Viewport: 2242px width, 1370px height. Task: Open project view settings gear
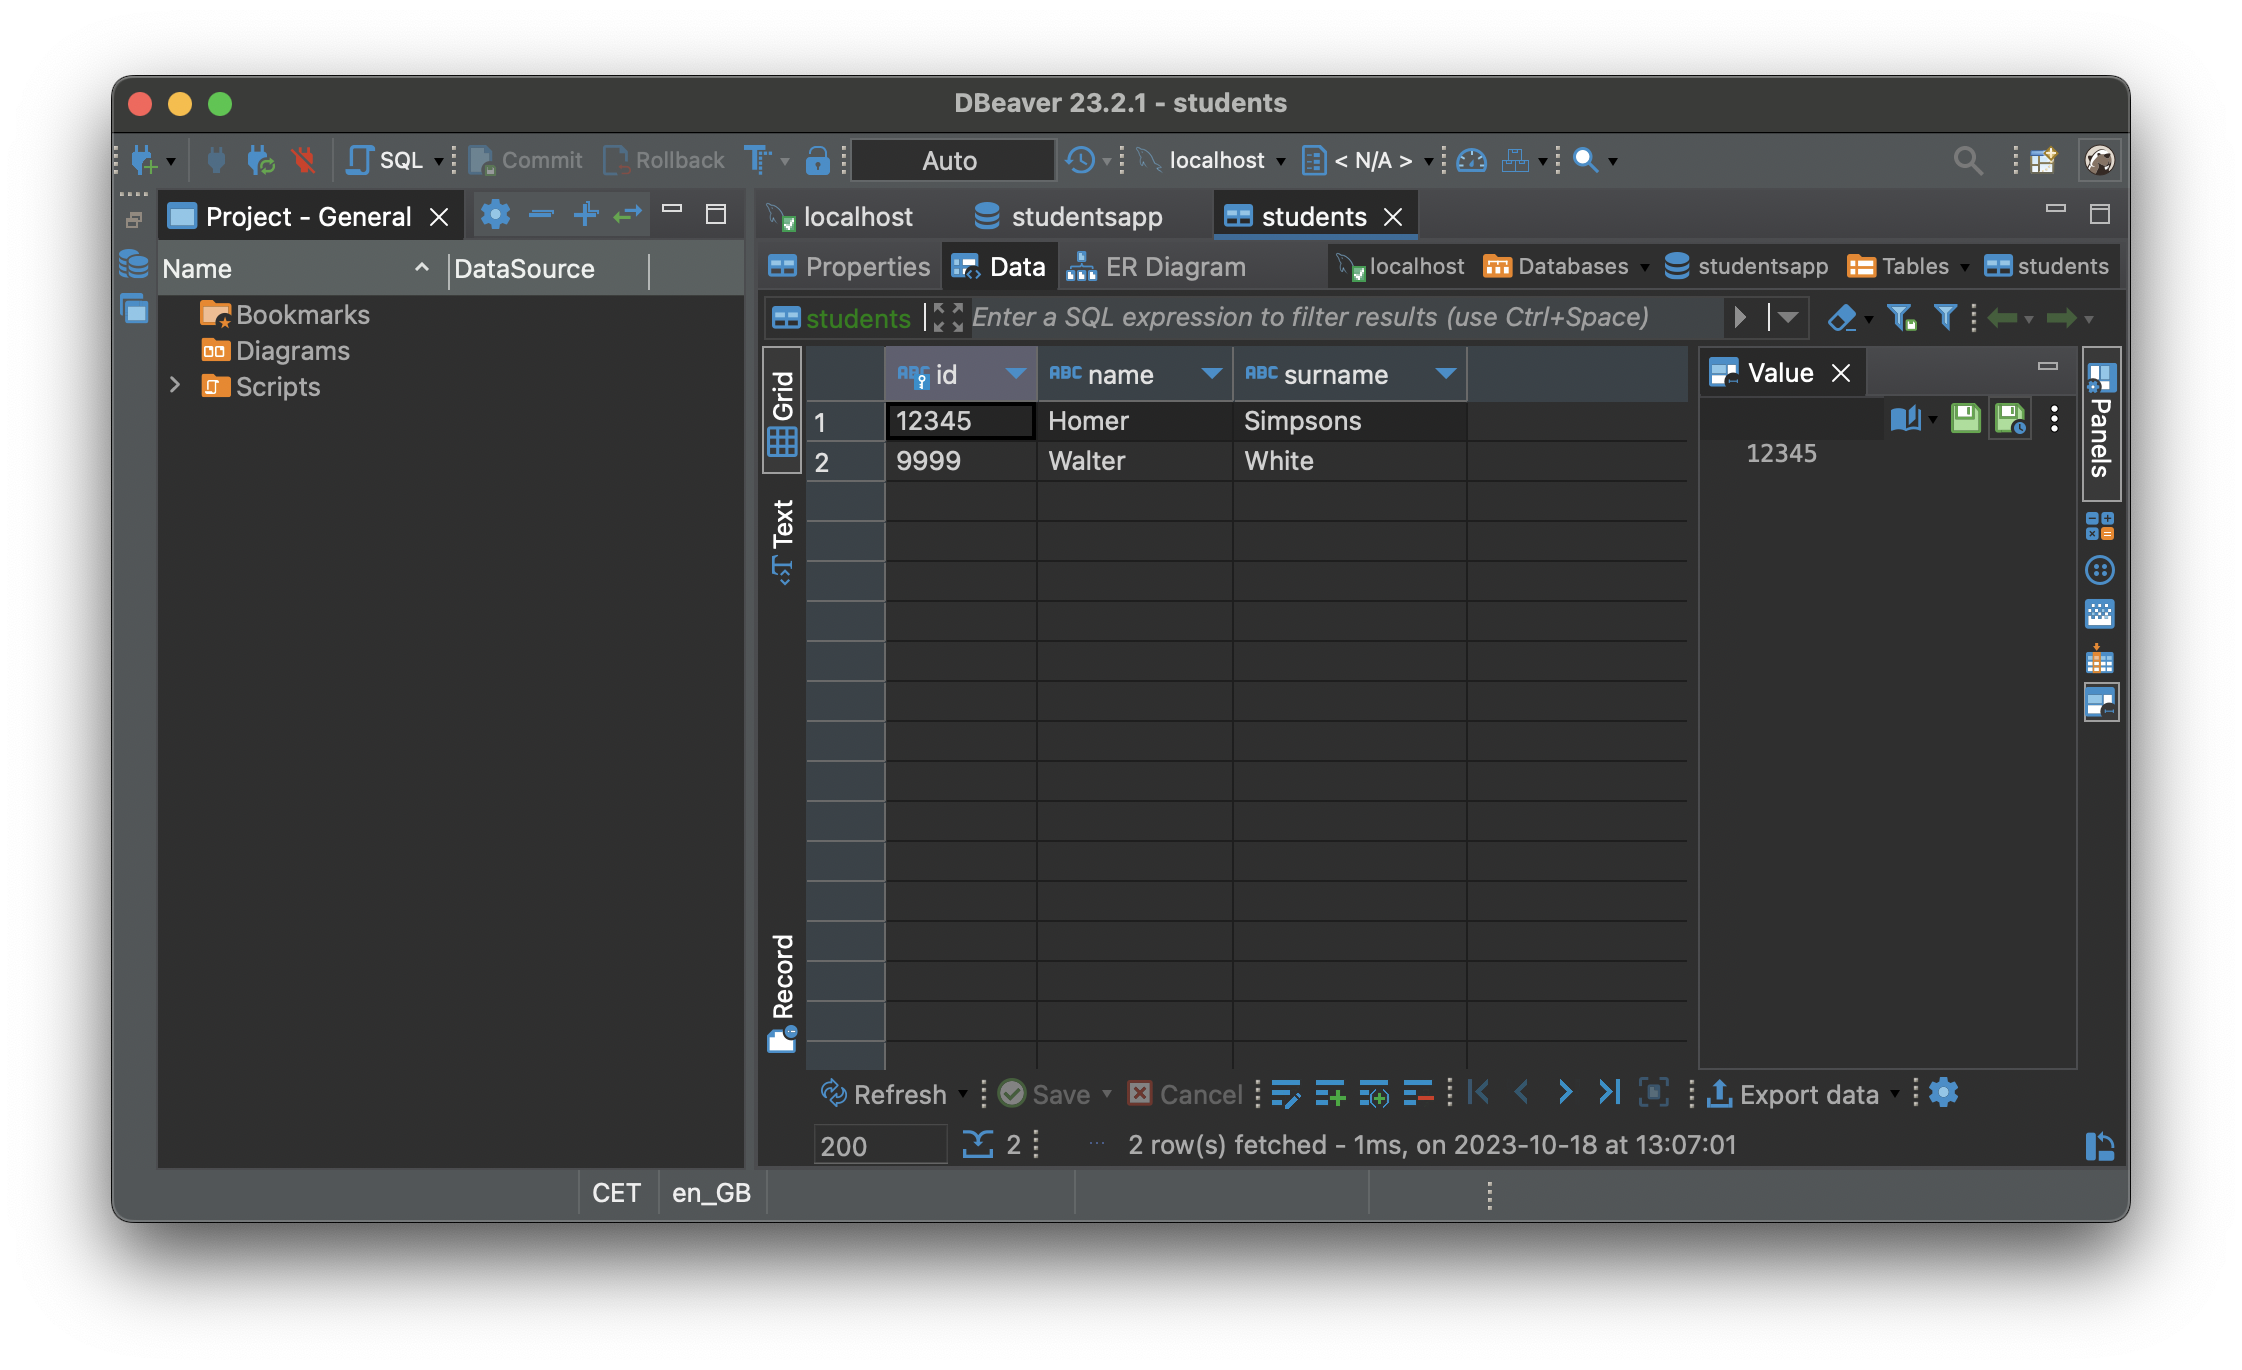(x=495, y=214)
